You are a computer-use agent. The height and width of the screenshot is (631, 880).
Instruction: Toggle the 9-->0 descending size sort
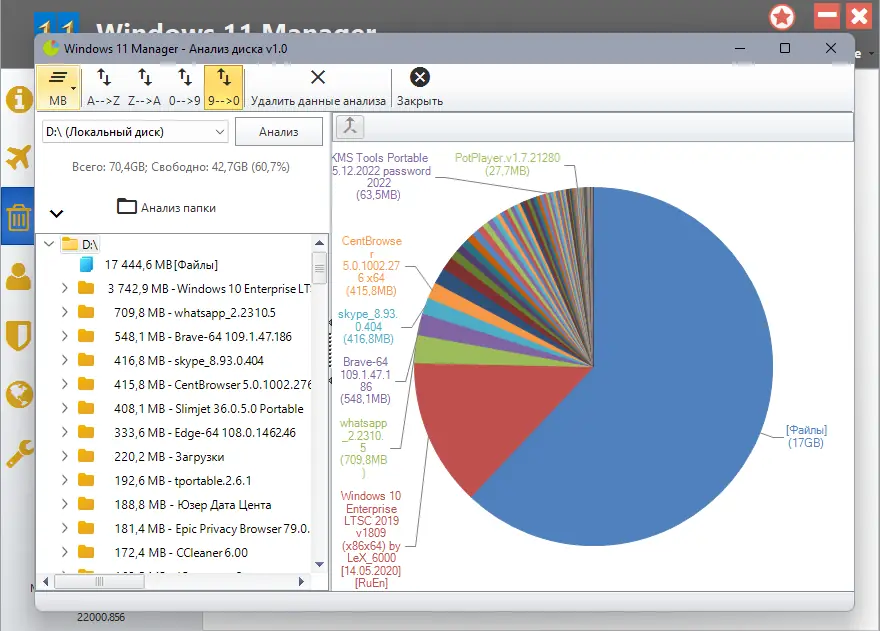[x=223, y=87]
